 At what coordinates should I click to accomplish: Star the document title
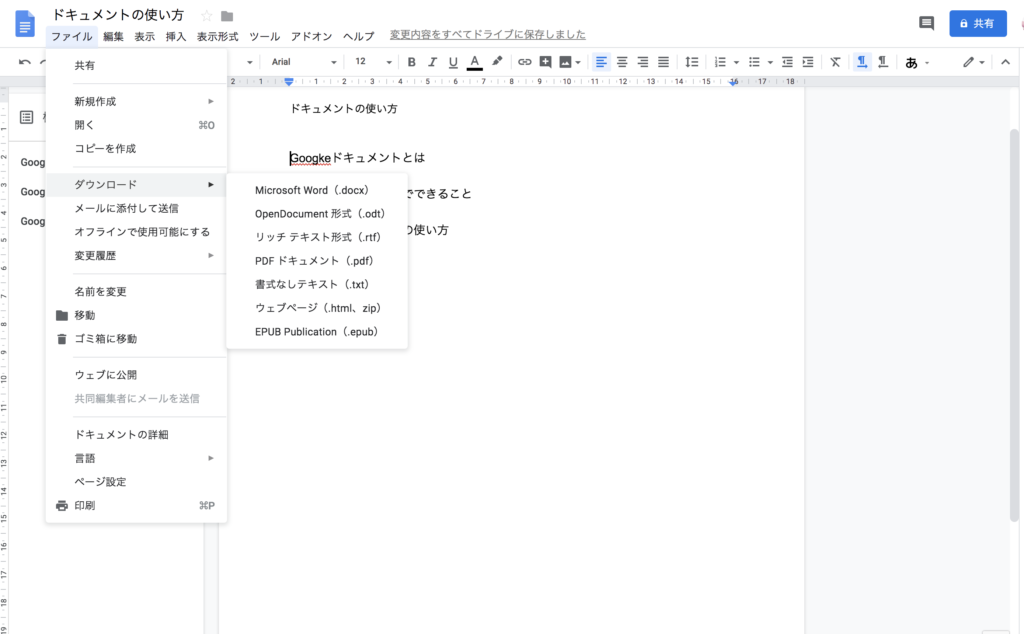click(206, 16)
